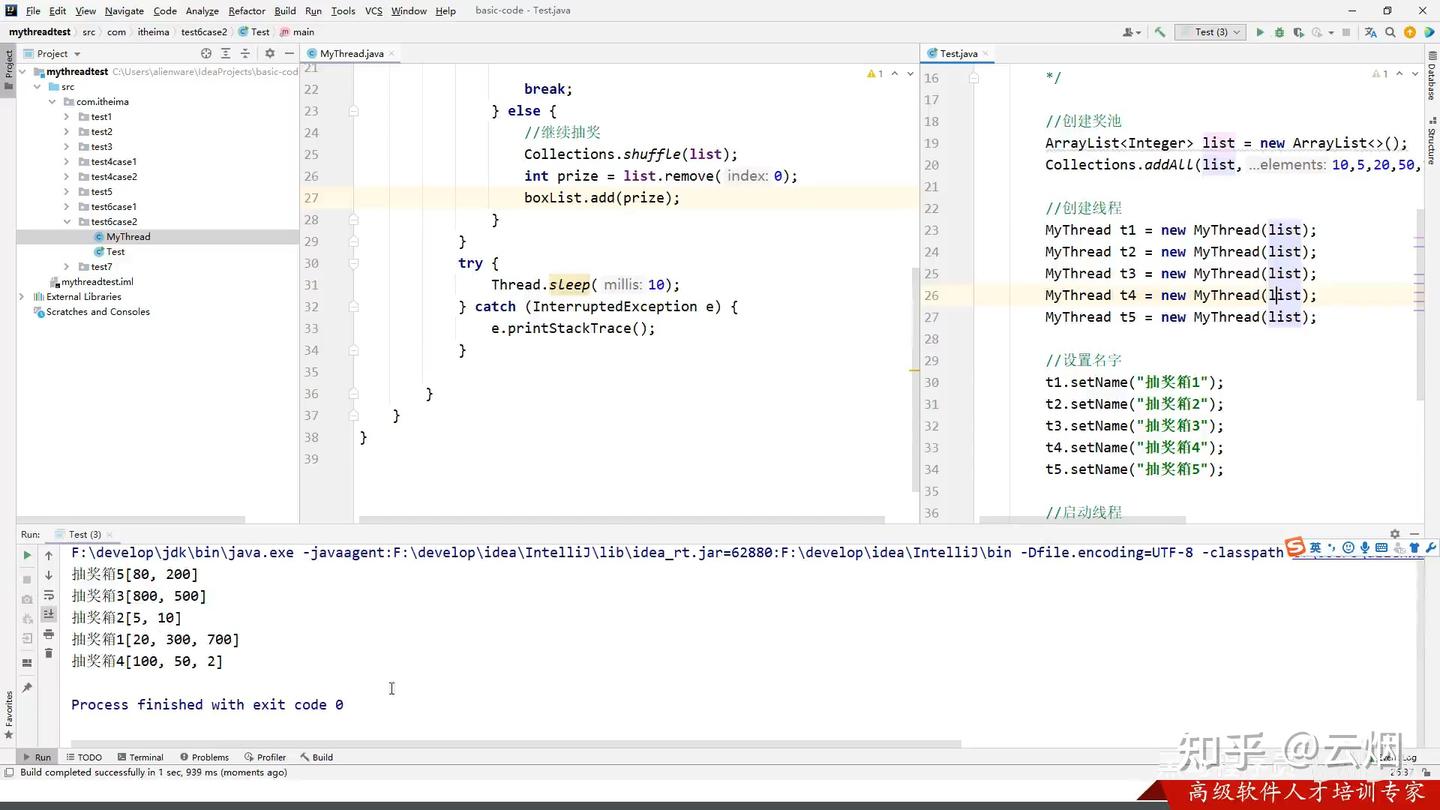Toggle pin tab in Run panel

point(27,687)
